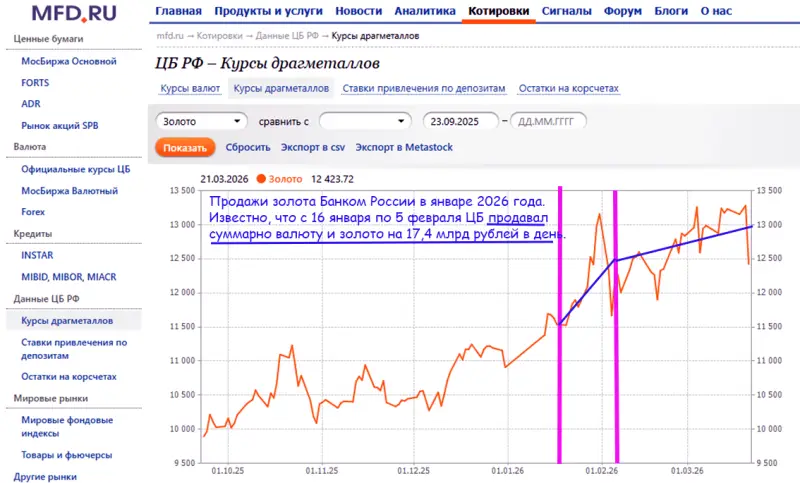800x483 pixels.
Task: Open the Форум menu item
Action: pyautogui.click(x=623, y=12)
